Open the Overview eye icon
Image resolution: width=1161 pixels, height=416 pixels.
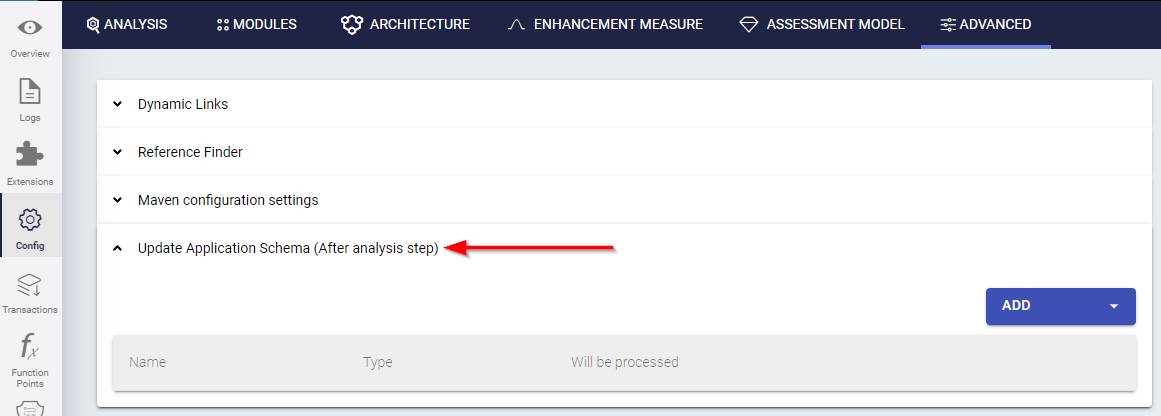click(x=30, y=28)
